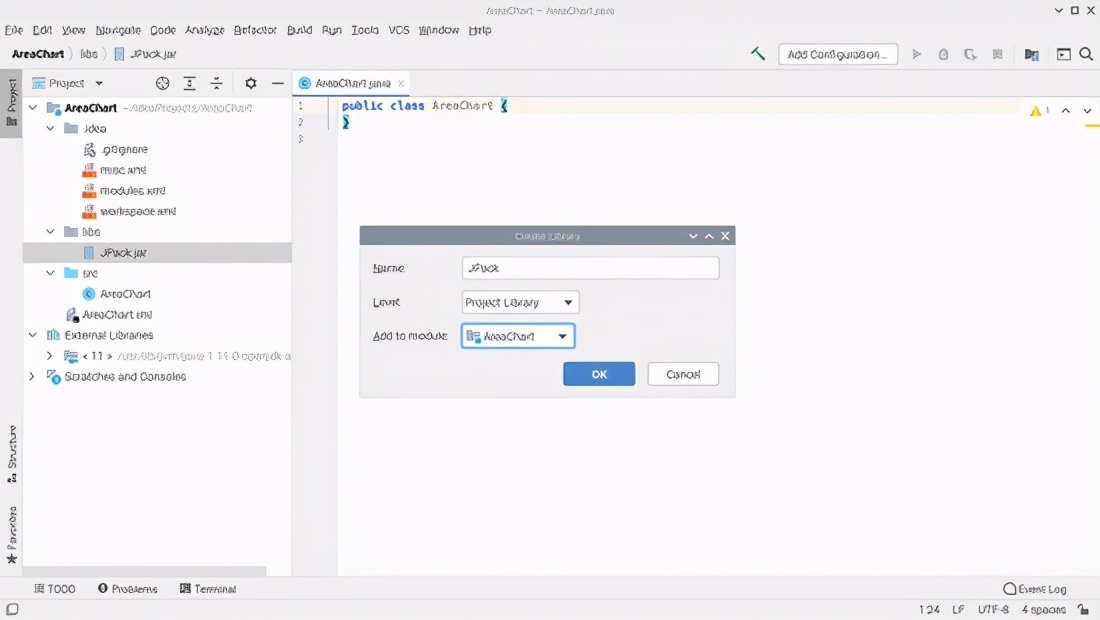Click the tool window toggle icon bottom-left
Viewport: 1100px width, 620px height.
(12, 609)
